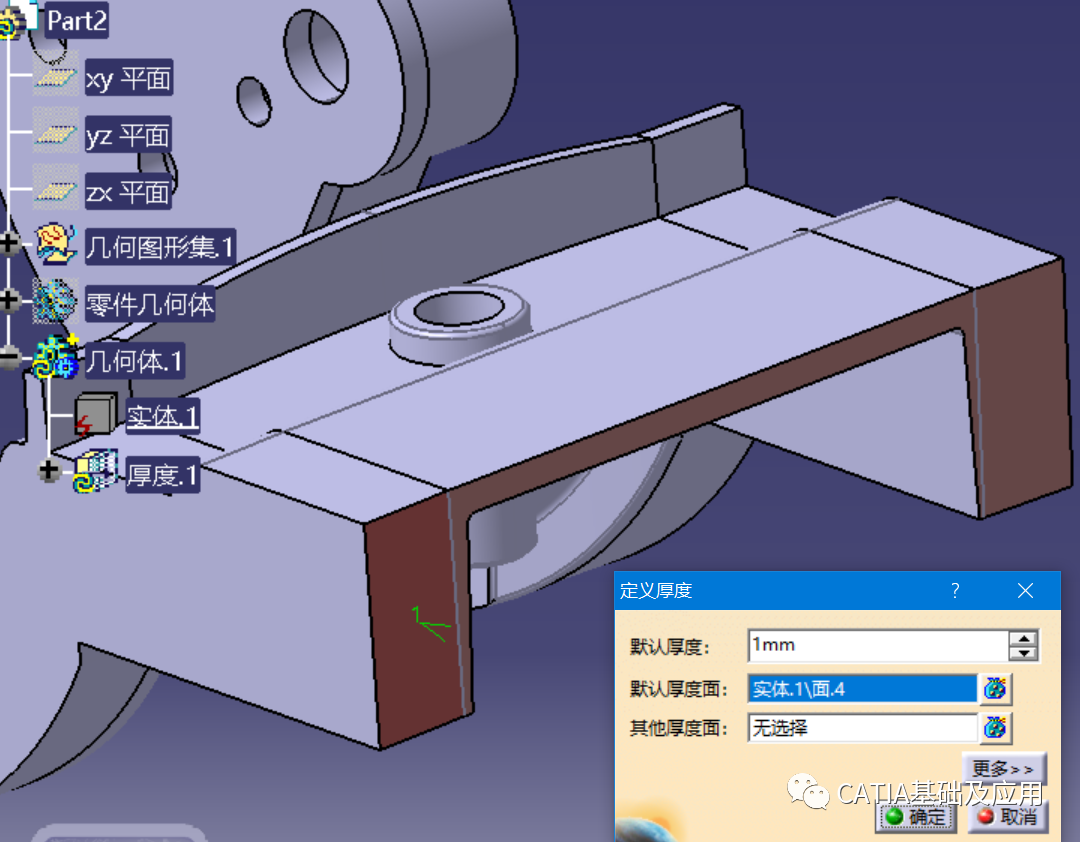
Task: Click the 默认厚度面 selection field
Action: 862,688
